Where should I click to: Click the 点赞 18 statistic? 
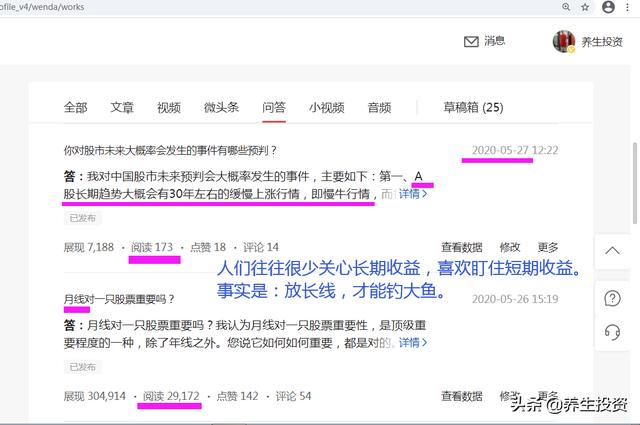[208, 247]
